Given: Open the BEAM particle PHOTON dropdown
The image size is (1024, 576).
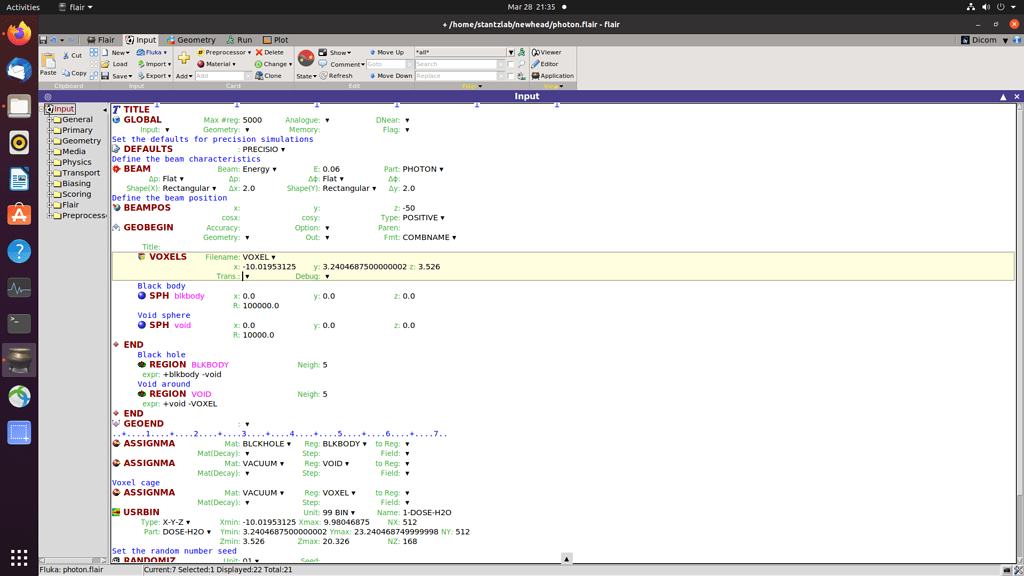Looking at the screenshot, I should point(423,169).
